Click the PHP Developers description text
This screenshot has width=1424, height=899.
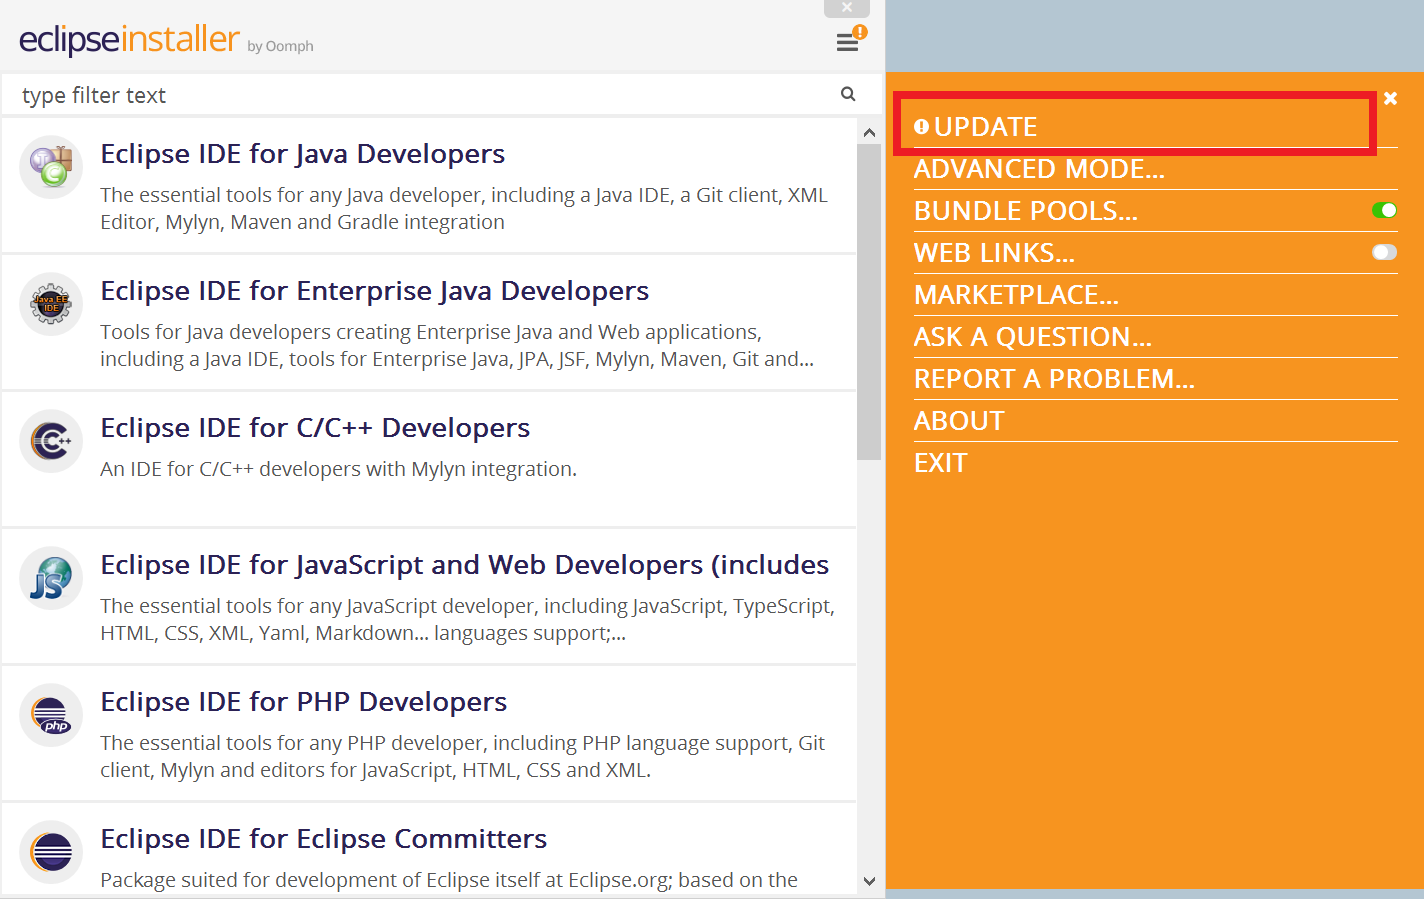[462, 756]
